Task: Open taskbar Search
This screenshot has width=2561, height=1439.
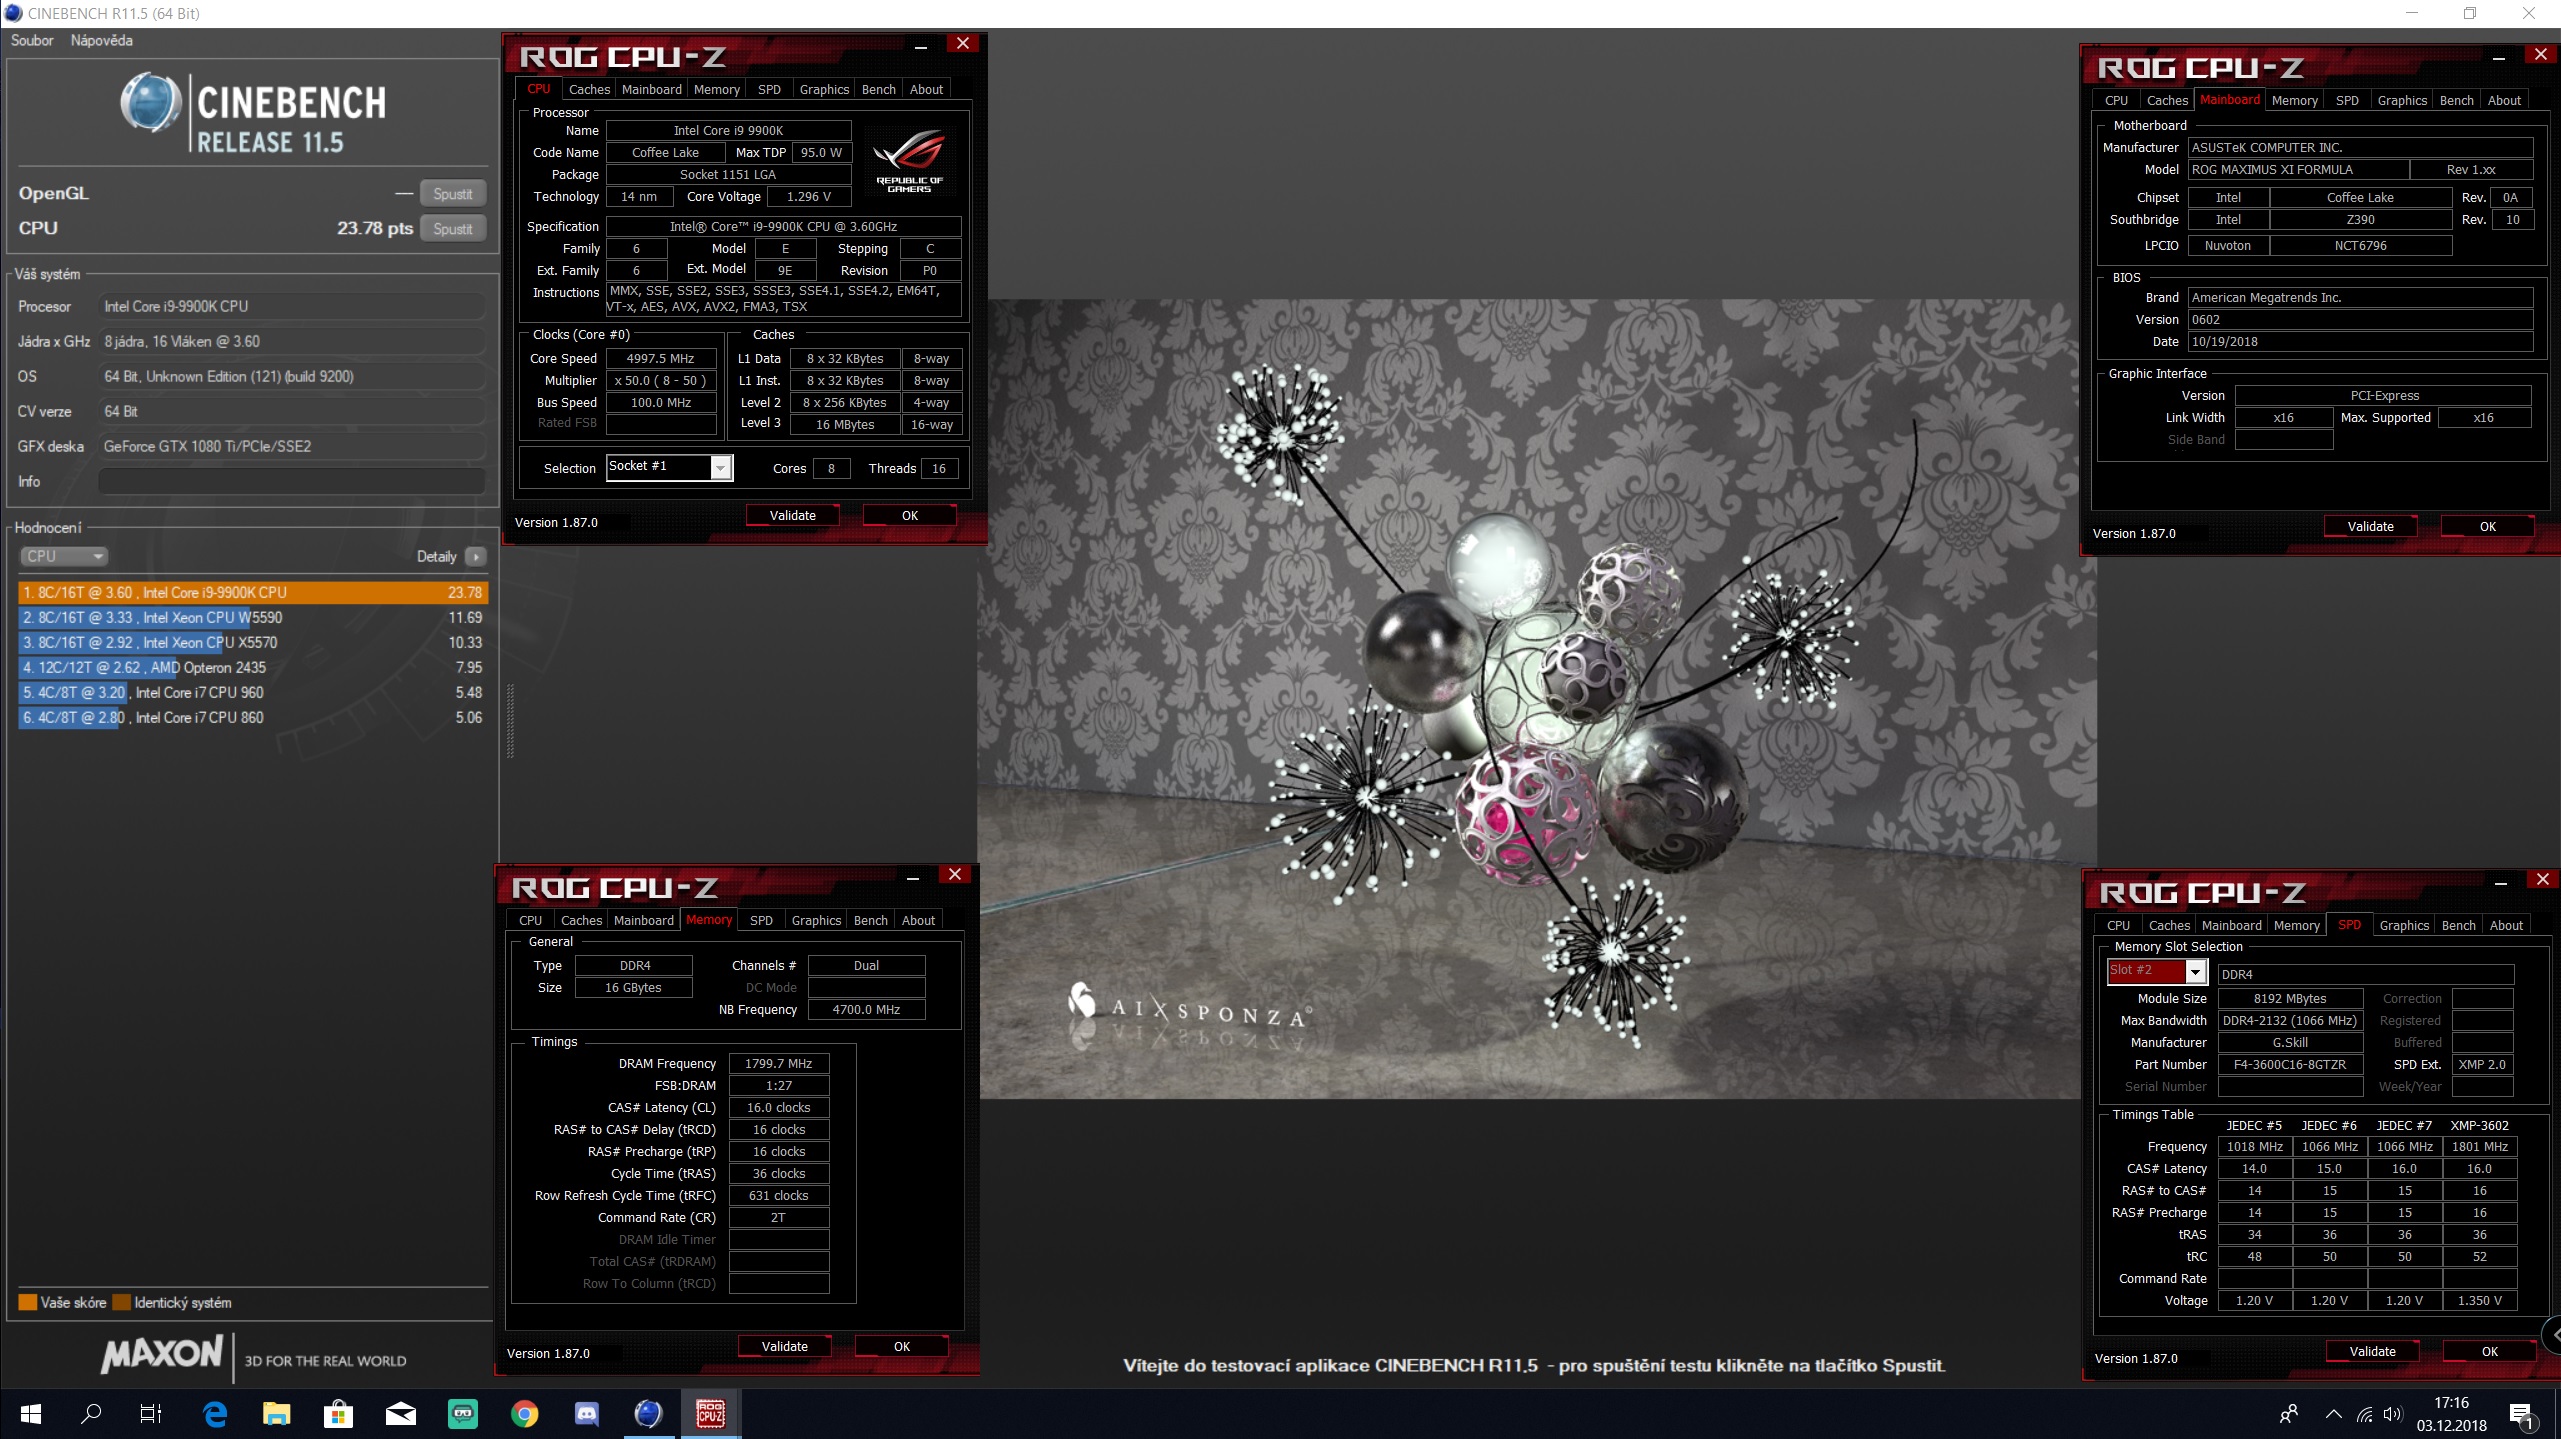Action: pos(91,1413)
